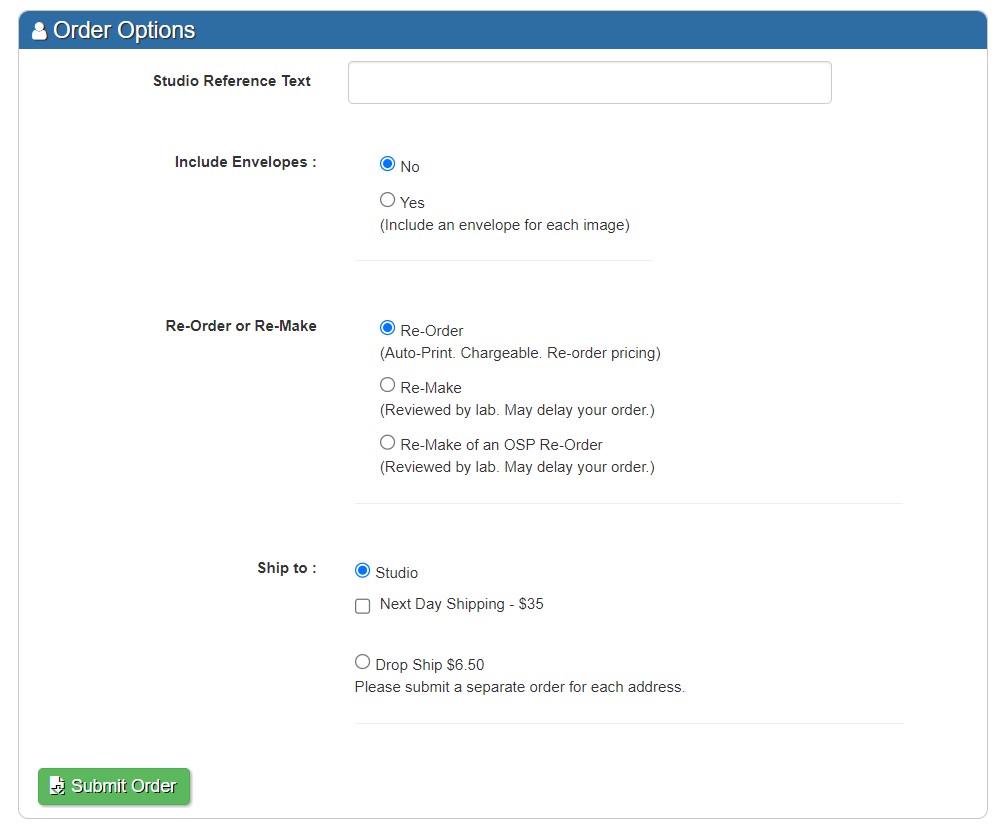Image resolution: width=998 pixels, height=826 pixels.
Task: Click 'Please submit a separate order for each address.'
Action: click(520, 687)
